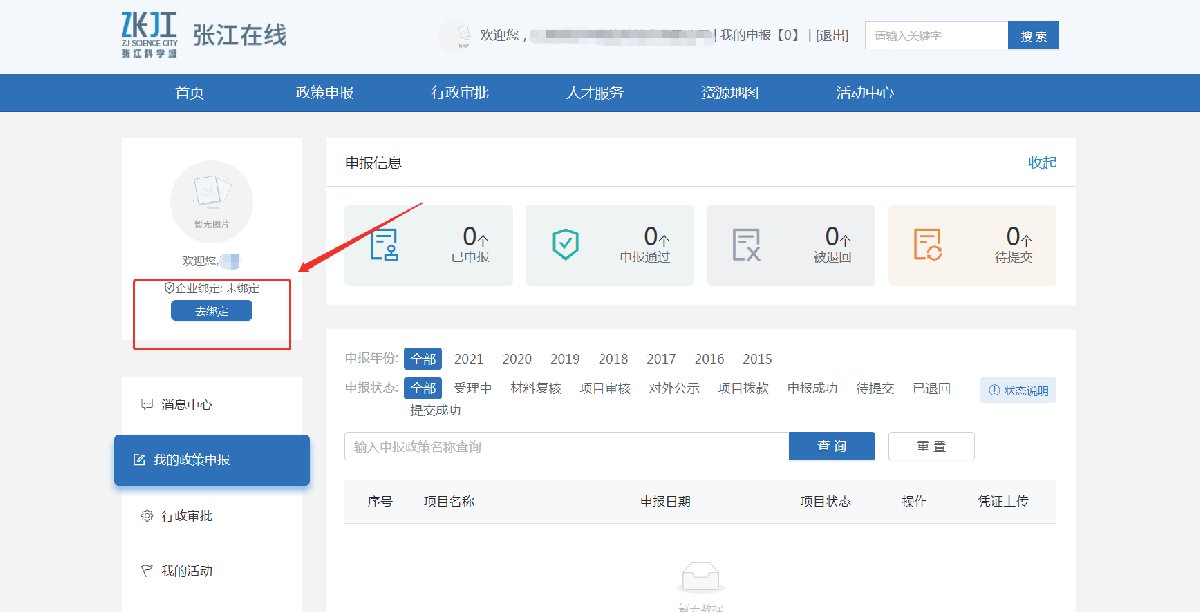Viewport: 1200px width, 612px height.
Task: Open 活动中心 in the navigation bar
Action: (x=865, y=93)
